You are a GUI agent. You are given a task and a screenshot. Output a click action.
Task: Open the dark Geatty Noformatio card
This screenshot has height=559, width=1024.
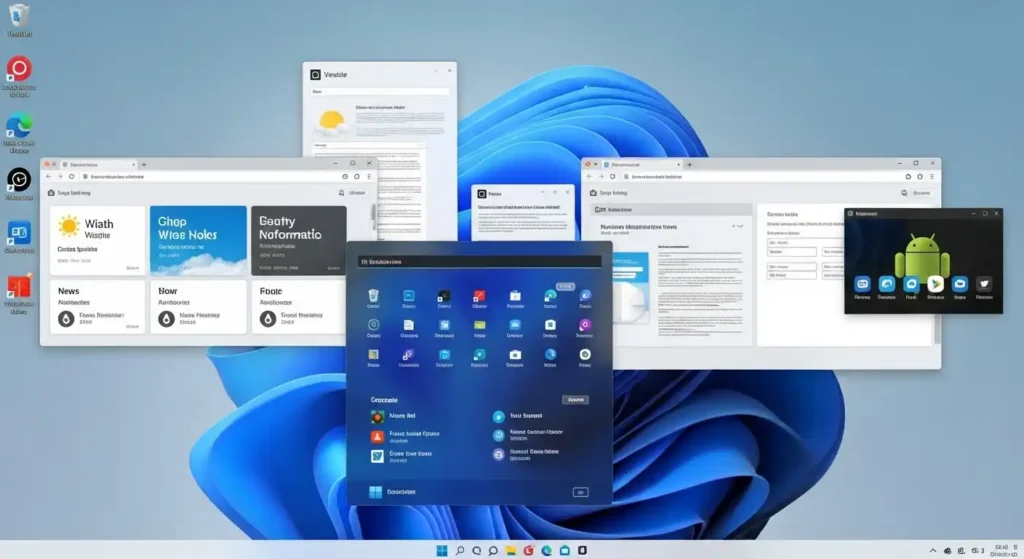click(299, 240)
